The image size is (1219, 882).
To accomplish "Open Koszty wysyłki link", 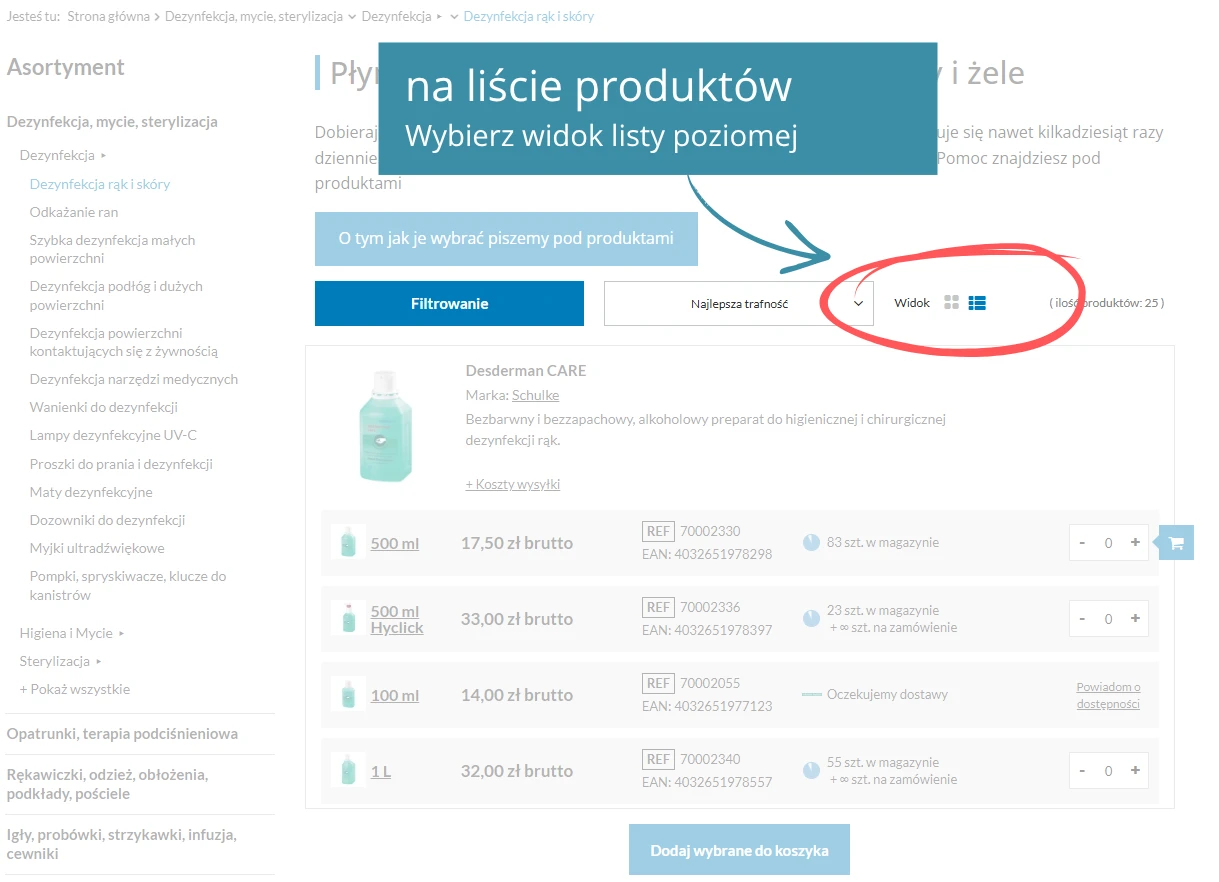I will click(x=513, y=484).
